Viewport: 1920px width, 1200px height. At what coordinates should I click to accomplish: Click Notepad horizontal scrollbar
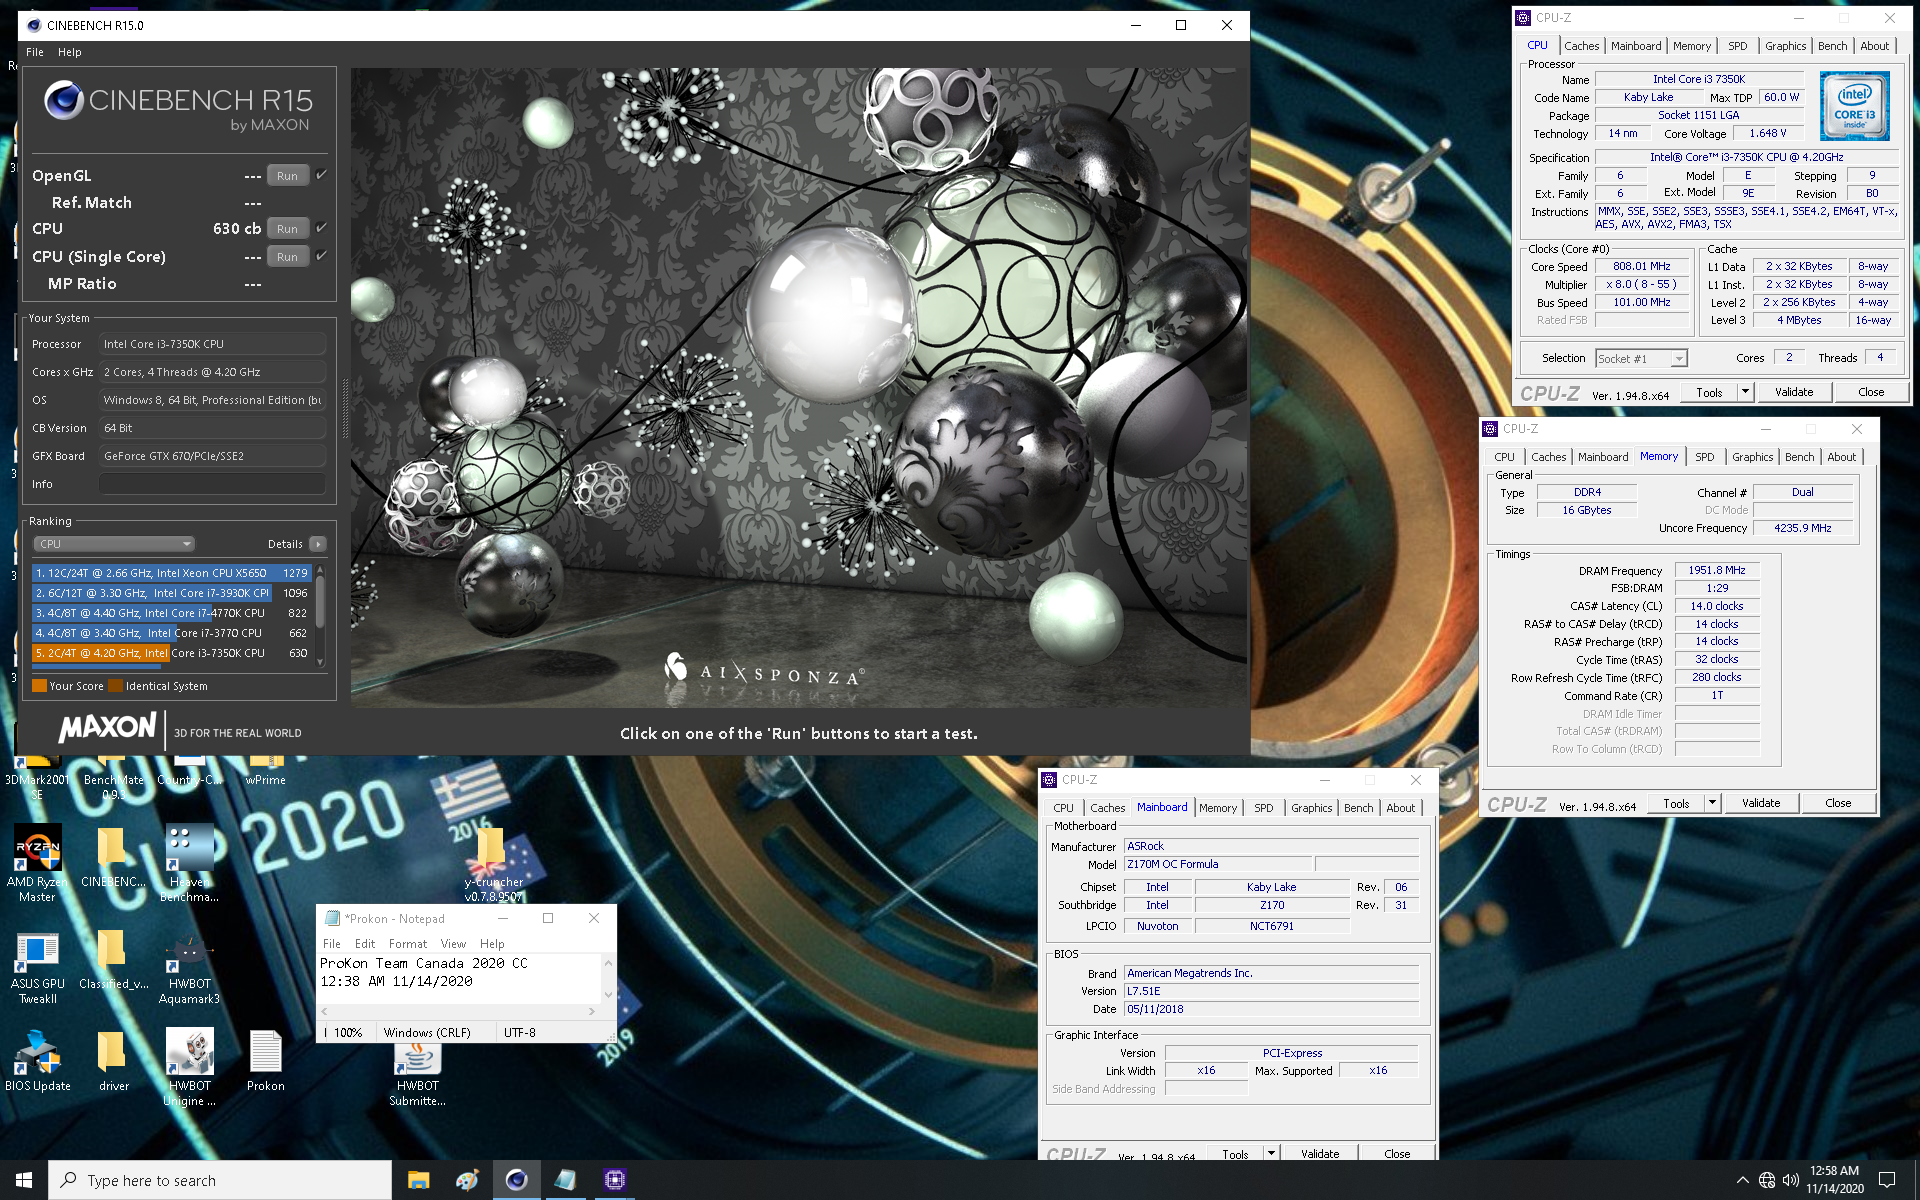point(458,1012)
